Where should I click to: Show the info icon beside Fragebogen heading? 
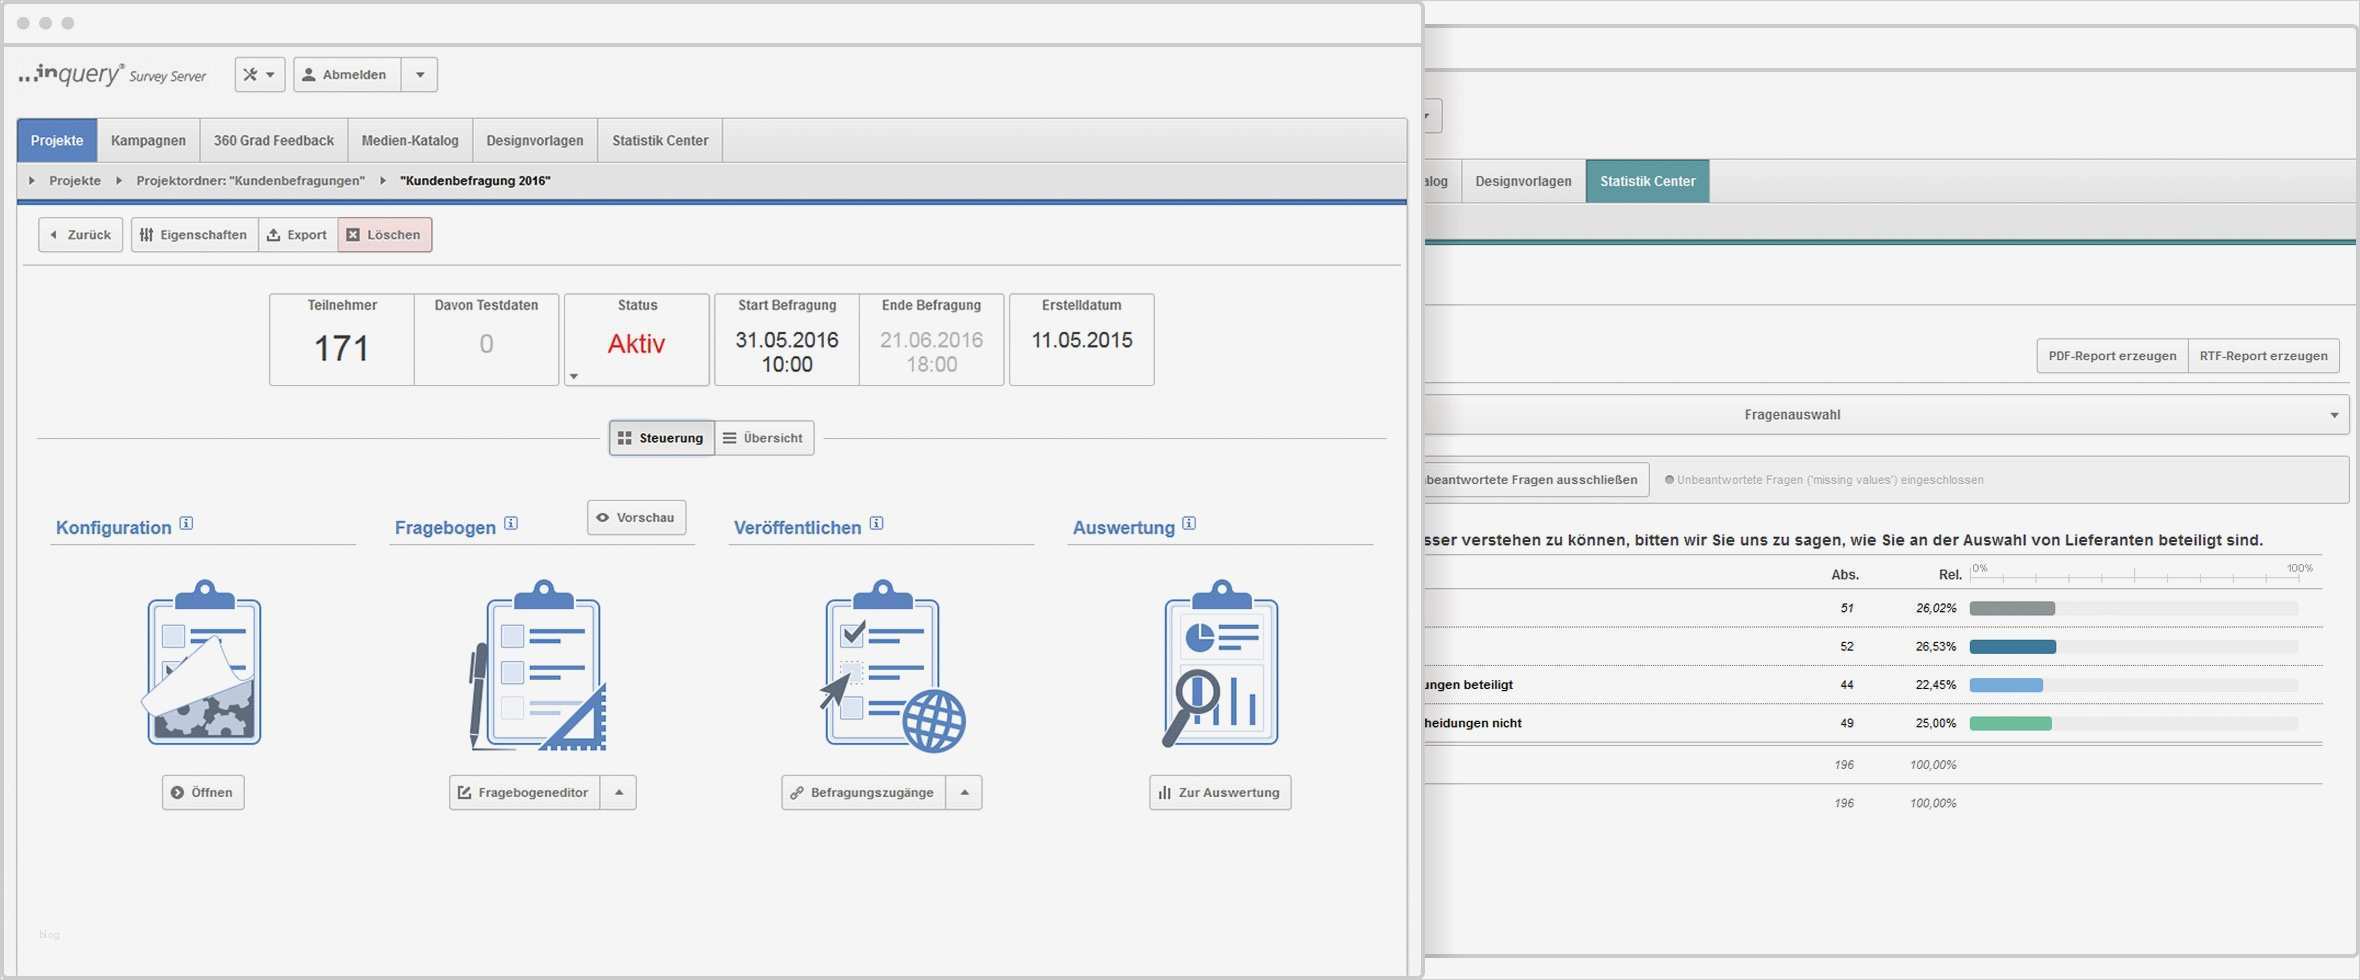(511, 523)
